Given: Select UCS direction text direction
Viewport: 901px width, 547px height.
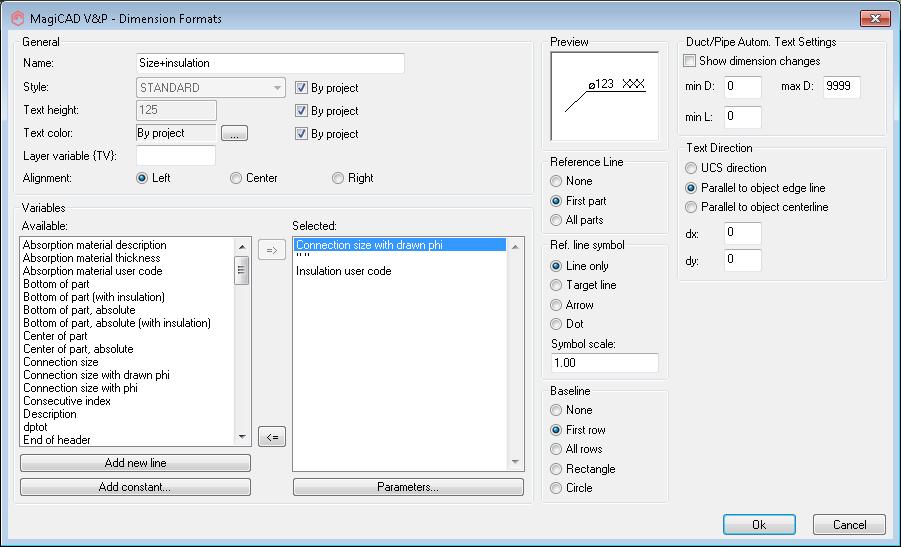Looking at the screenshot, I should click(x=691, y=168).
